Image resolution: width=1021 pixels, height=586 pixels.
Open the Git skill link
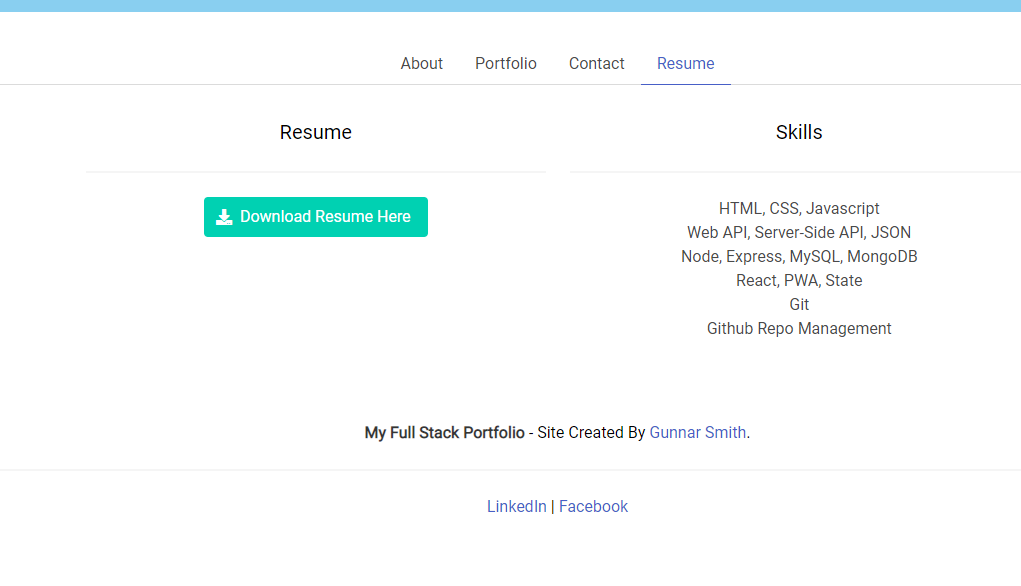(798, 304)
